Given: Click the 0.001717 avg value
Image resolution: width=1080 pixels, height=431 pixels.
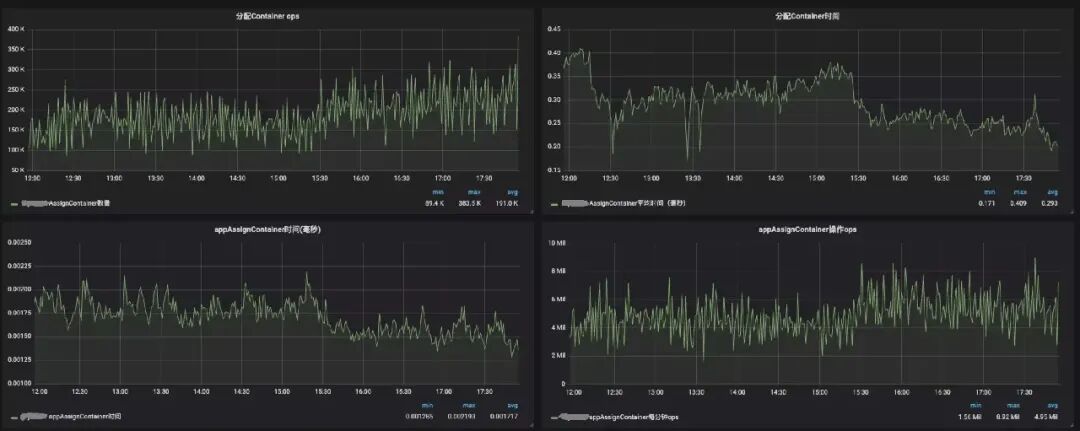Looking at the screenshot, I should pos(502,417).
